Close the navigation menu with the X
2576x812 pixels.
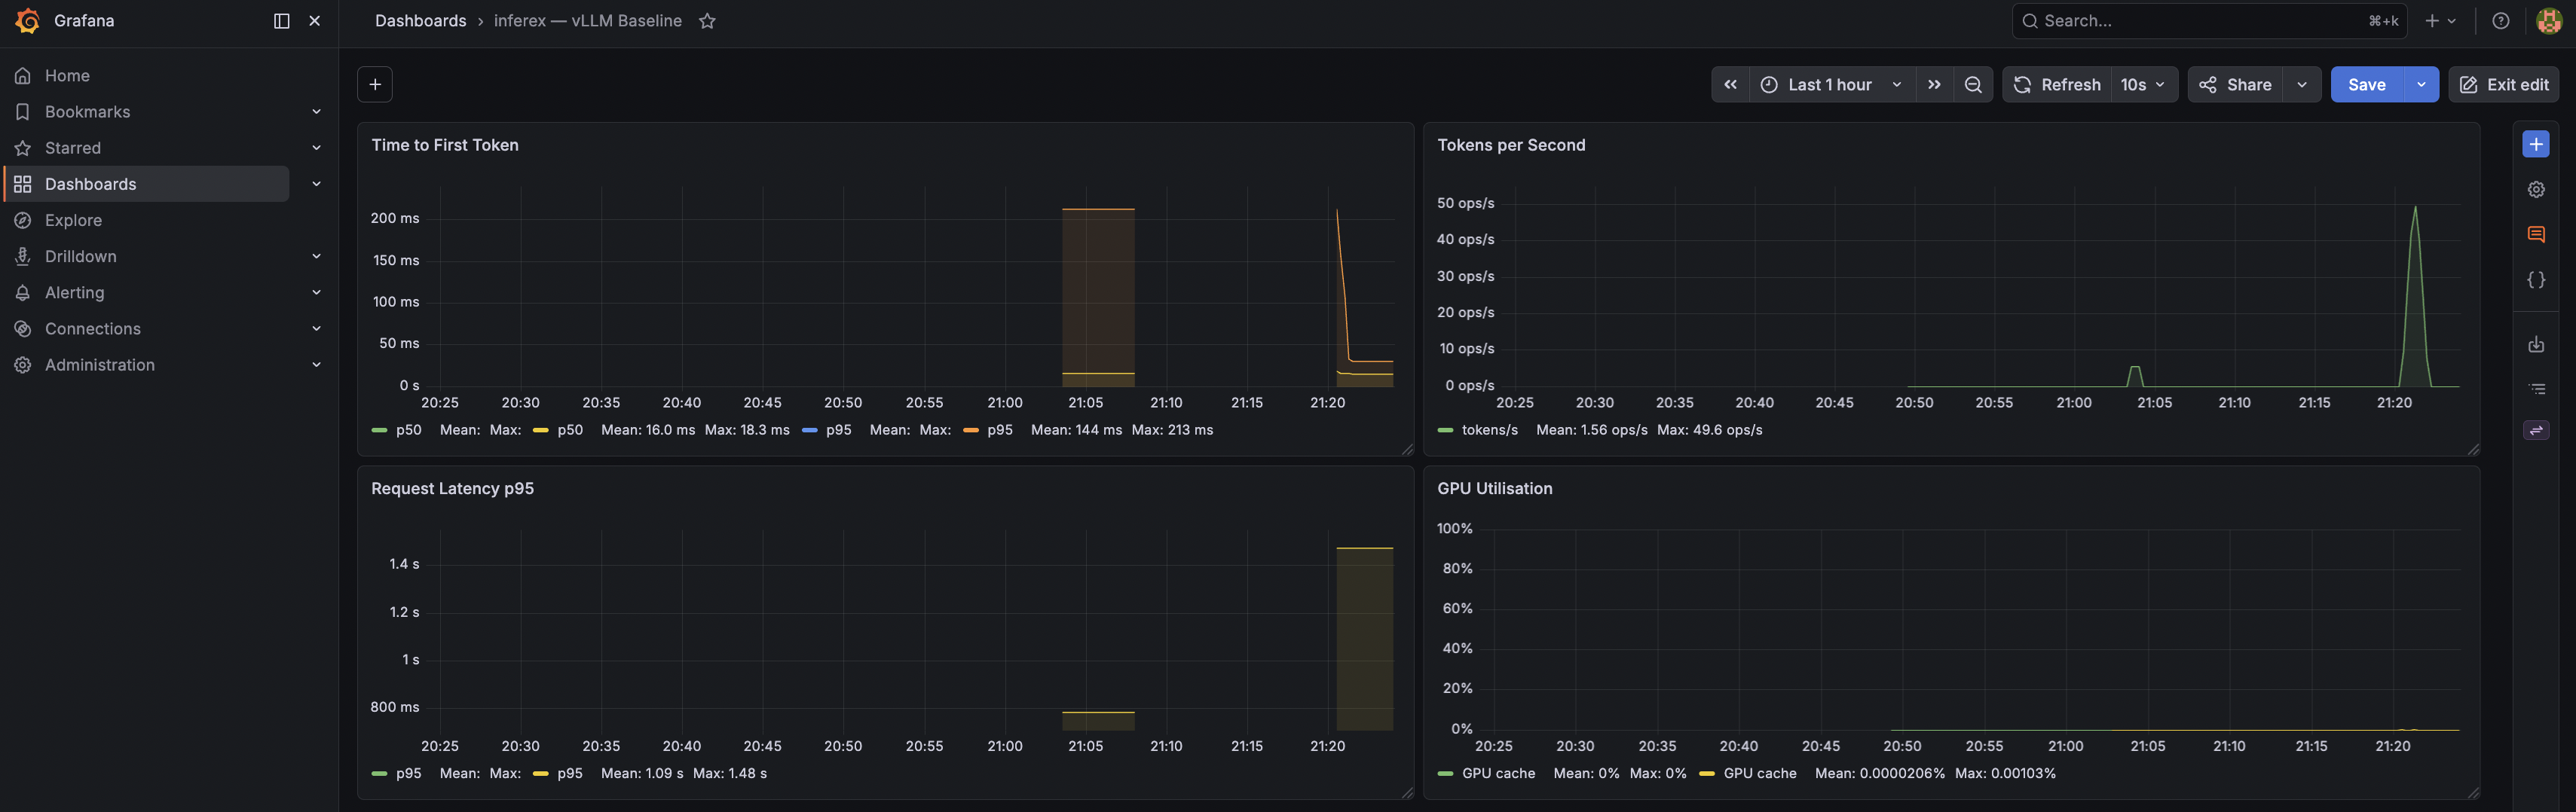[315, 21]
